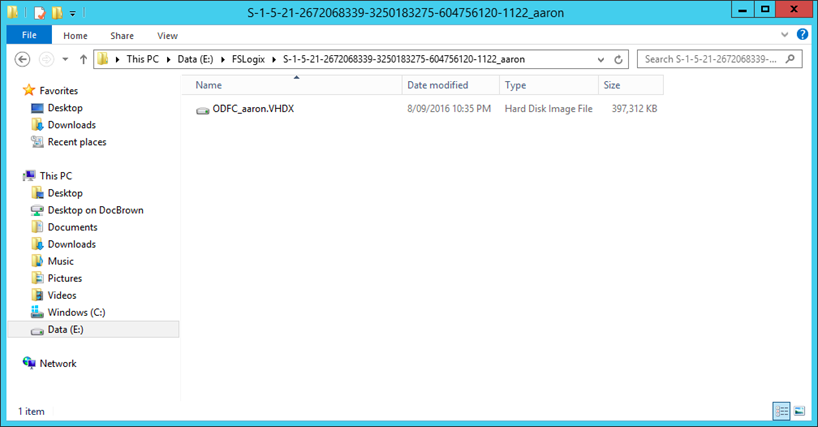The image size is (818, 427).
Task: Select the ODFC_aaron.VHDX file
Action: [x=253, y=108]
